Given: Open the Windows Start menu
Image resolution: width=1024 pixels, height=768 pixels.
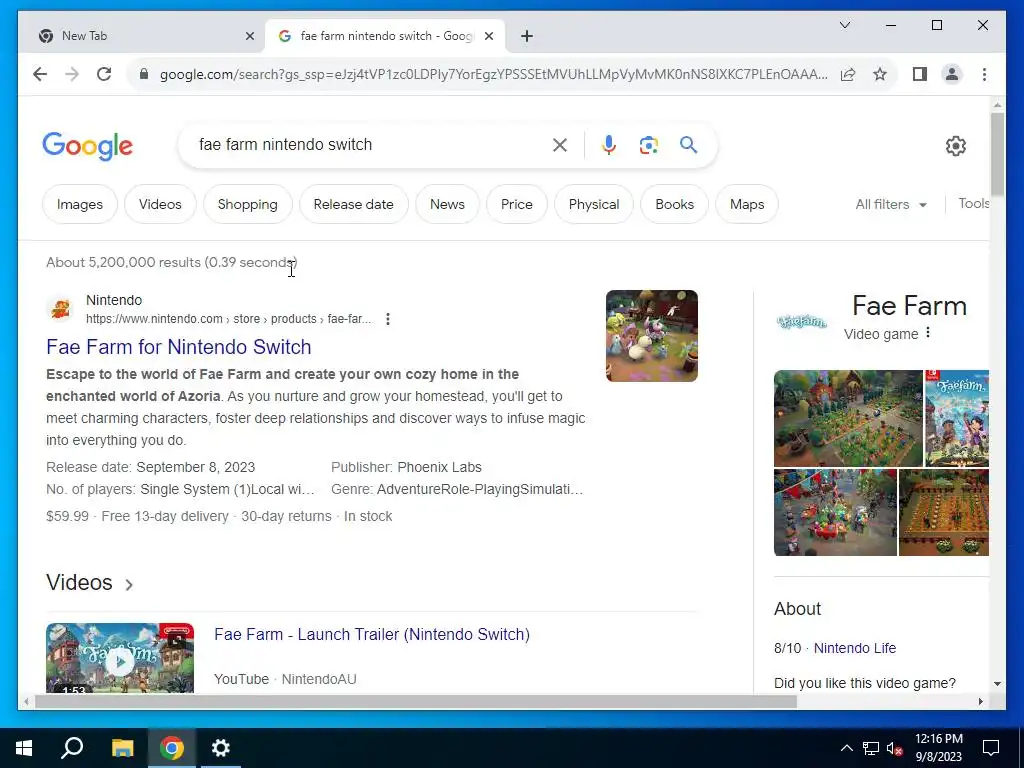Looking at the screenshot, I should tap(24, 748).
